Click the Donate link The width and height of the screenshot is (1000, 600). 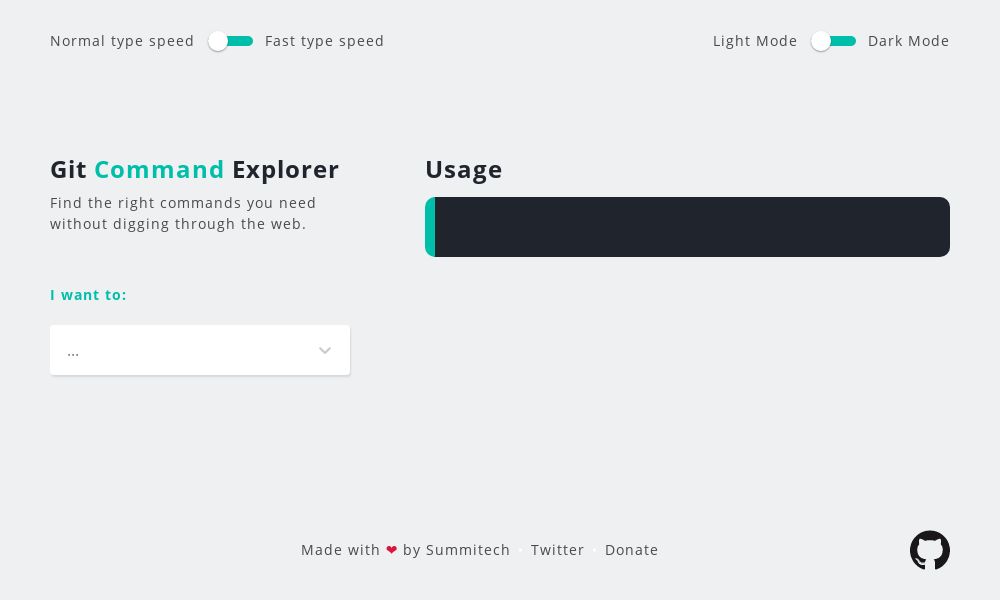pos(632,549)
